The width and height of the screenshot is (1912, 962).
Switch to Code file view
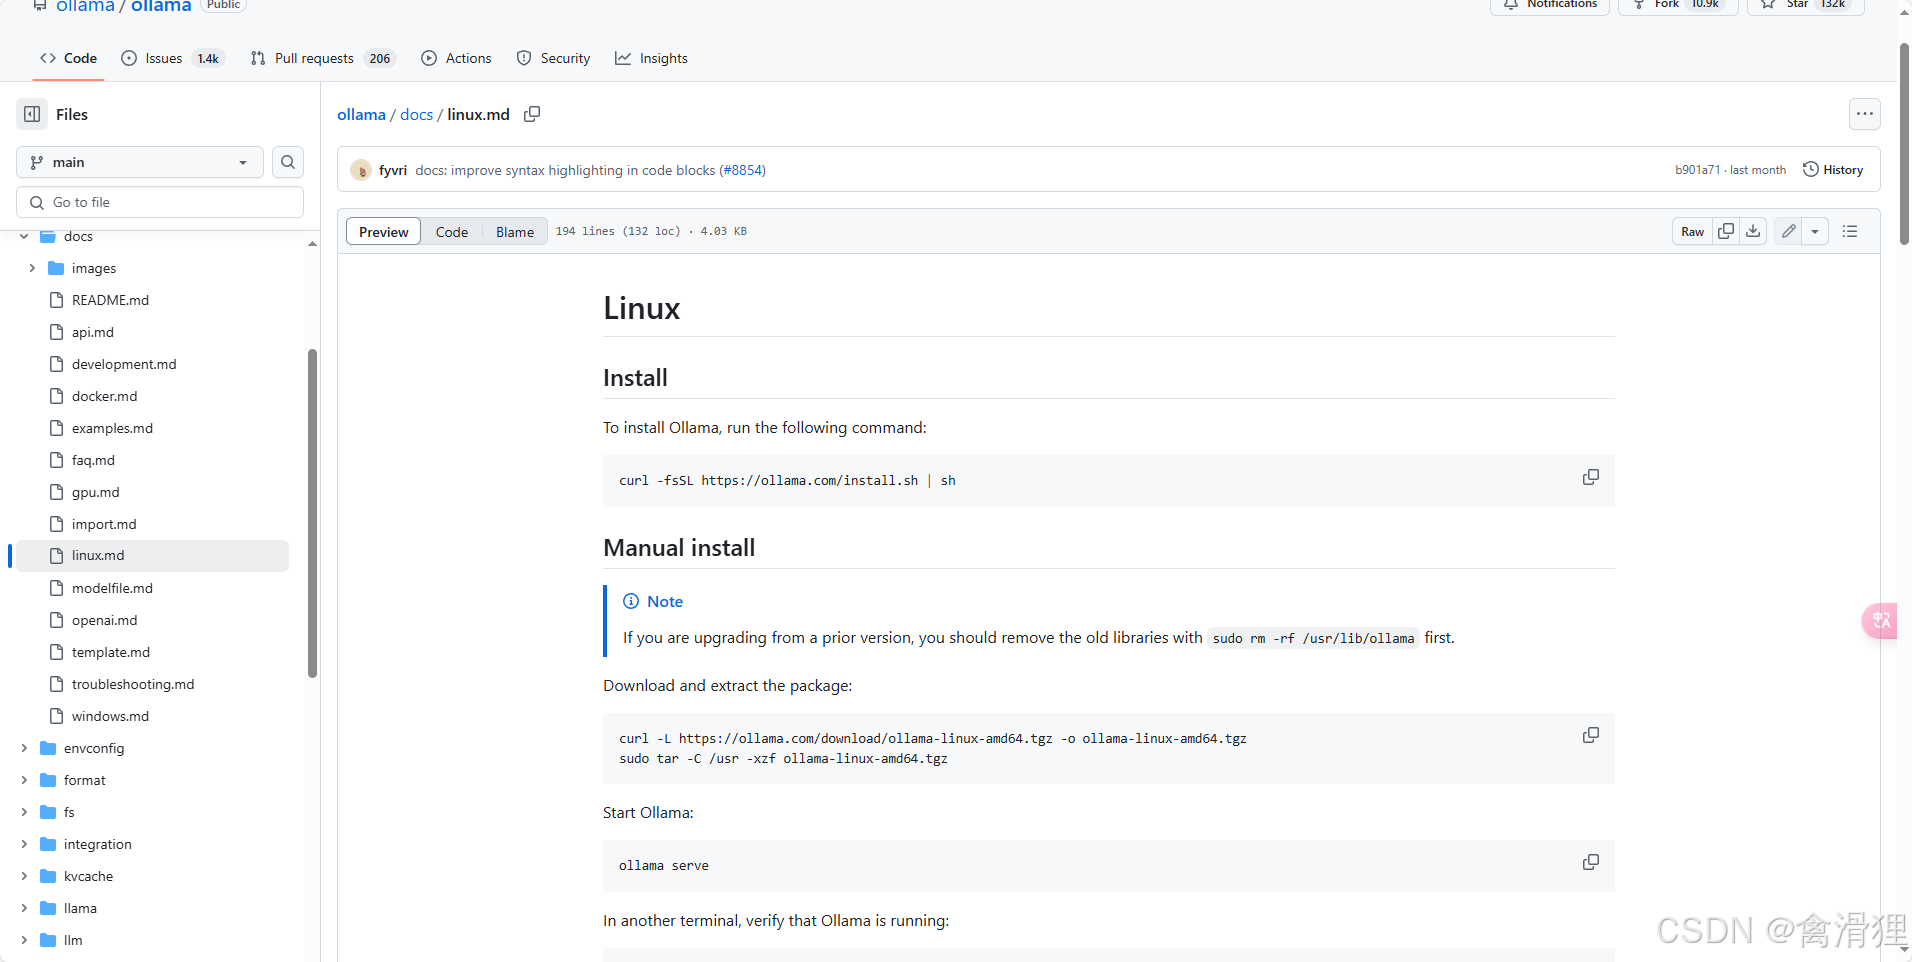[x=452, y=232]
